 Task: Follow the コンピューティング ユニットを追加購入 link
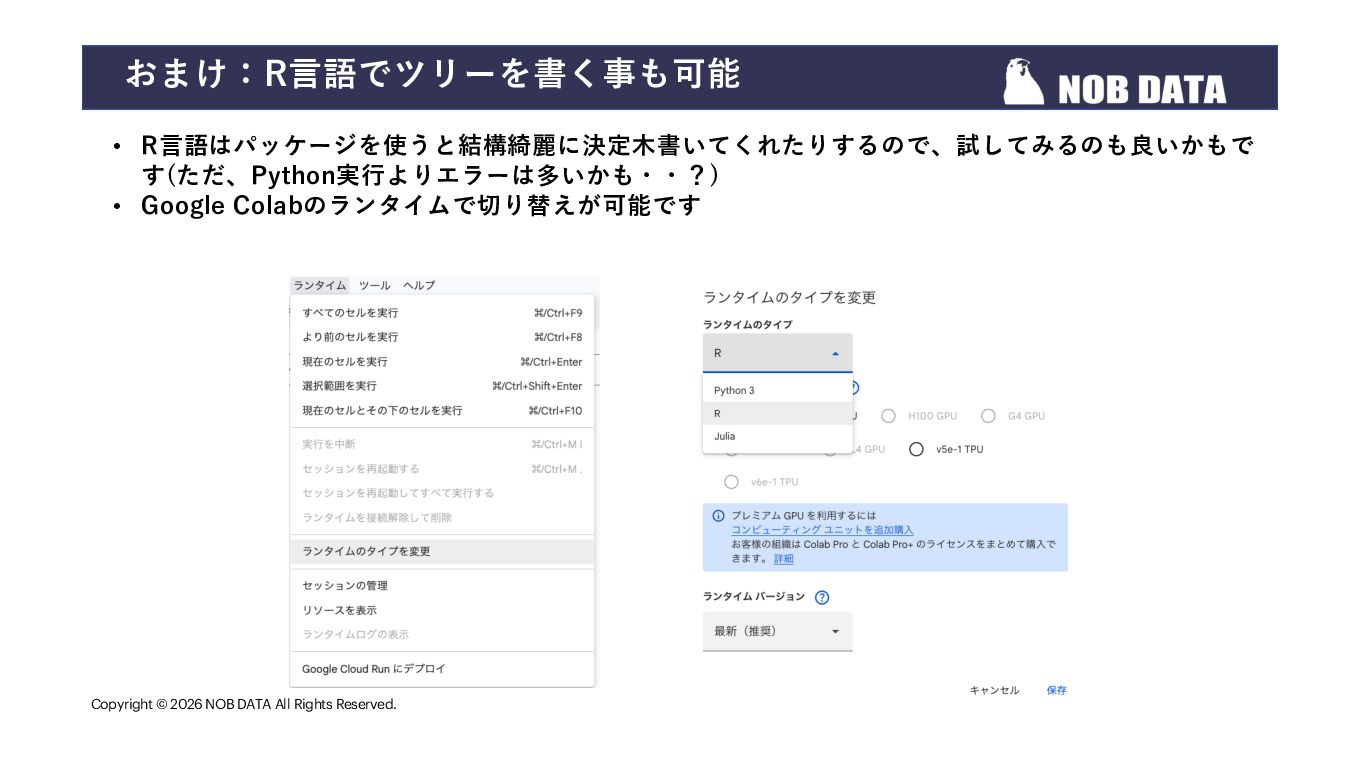(822, 530)
